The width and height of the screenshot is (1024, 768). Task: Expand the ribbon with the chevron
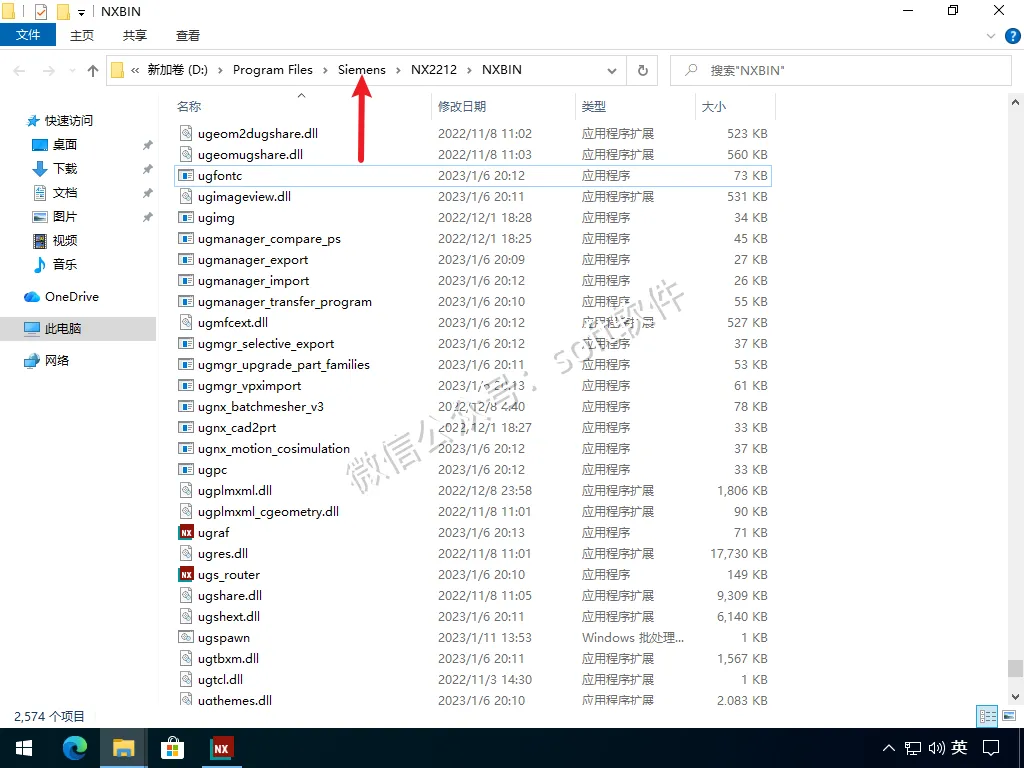pos(991,36)
